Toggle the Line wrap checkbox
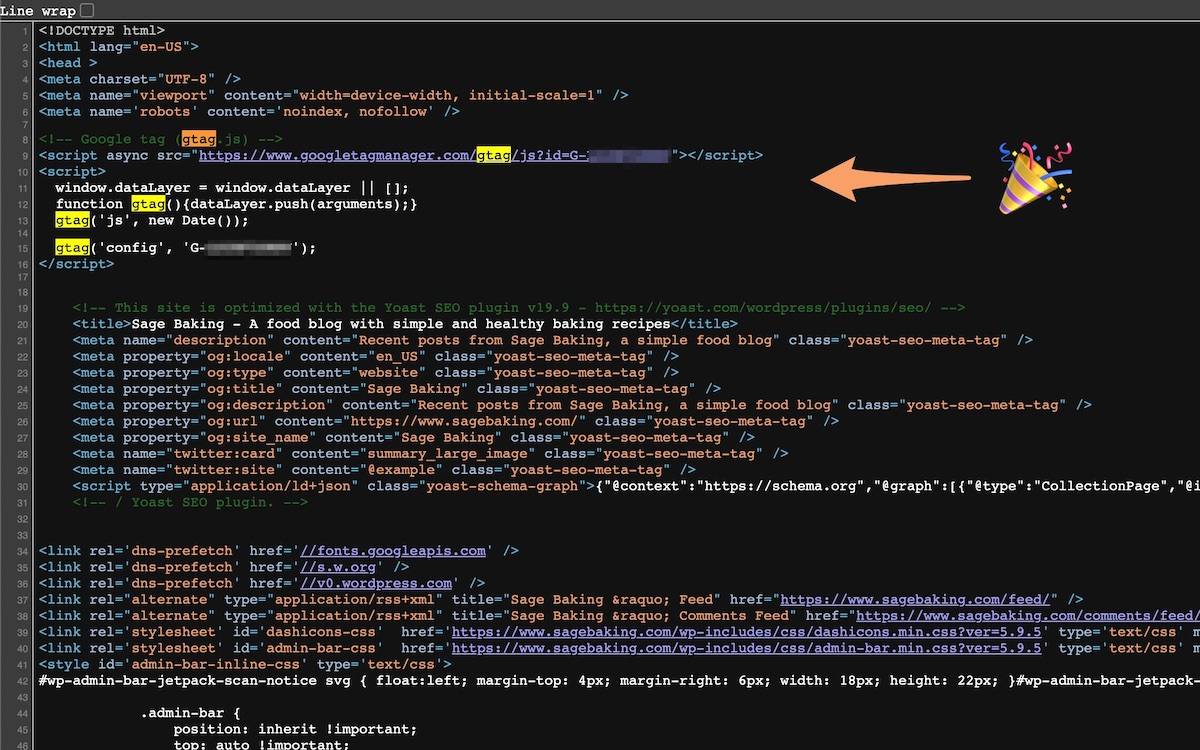The height and width of the screenshot is (750, 1200). click(x=85, y=11)
